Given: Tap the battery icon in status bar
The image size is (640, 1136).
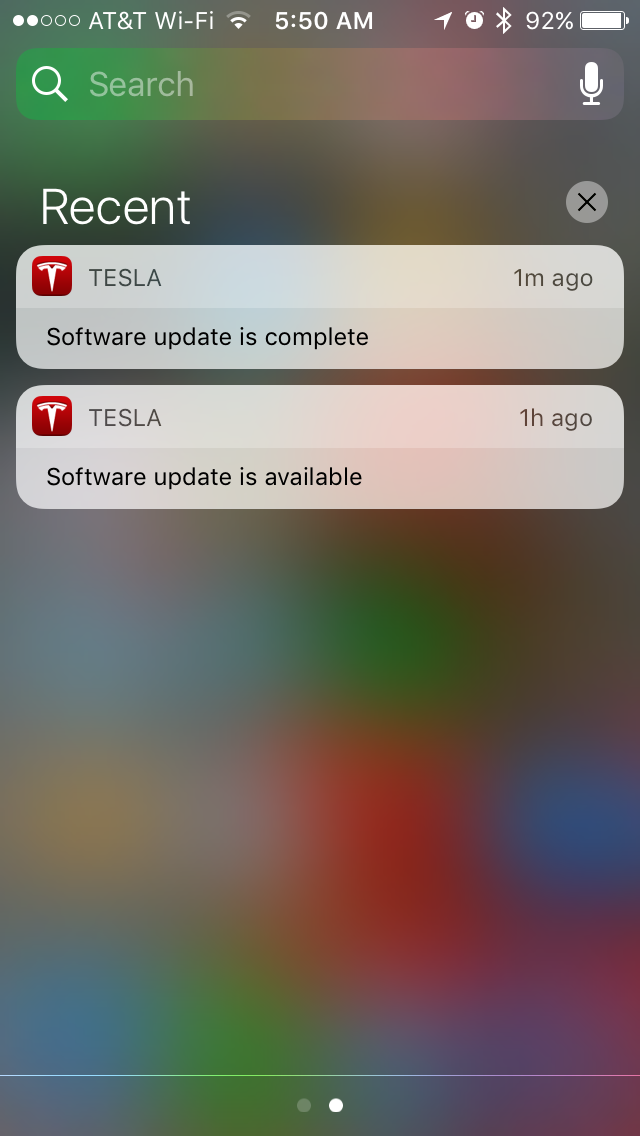Looking at the screenshot, I should [604, 20].
